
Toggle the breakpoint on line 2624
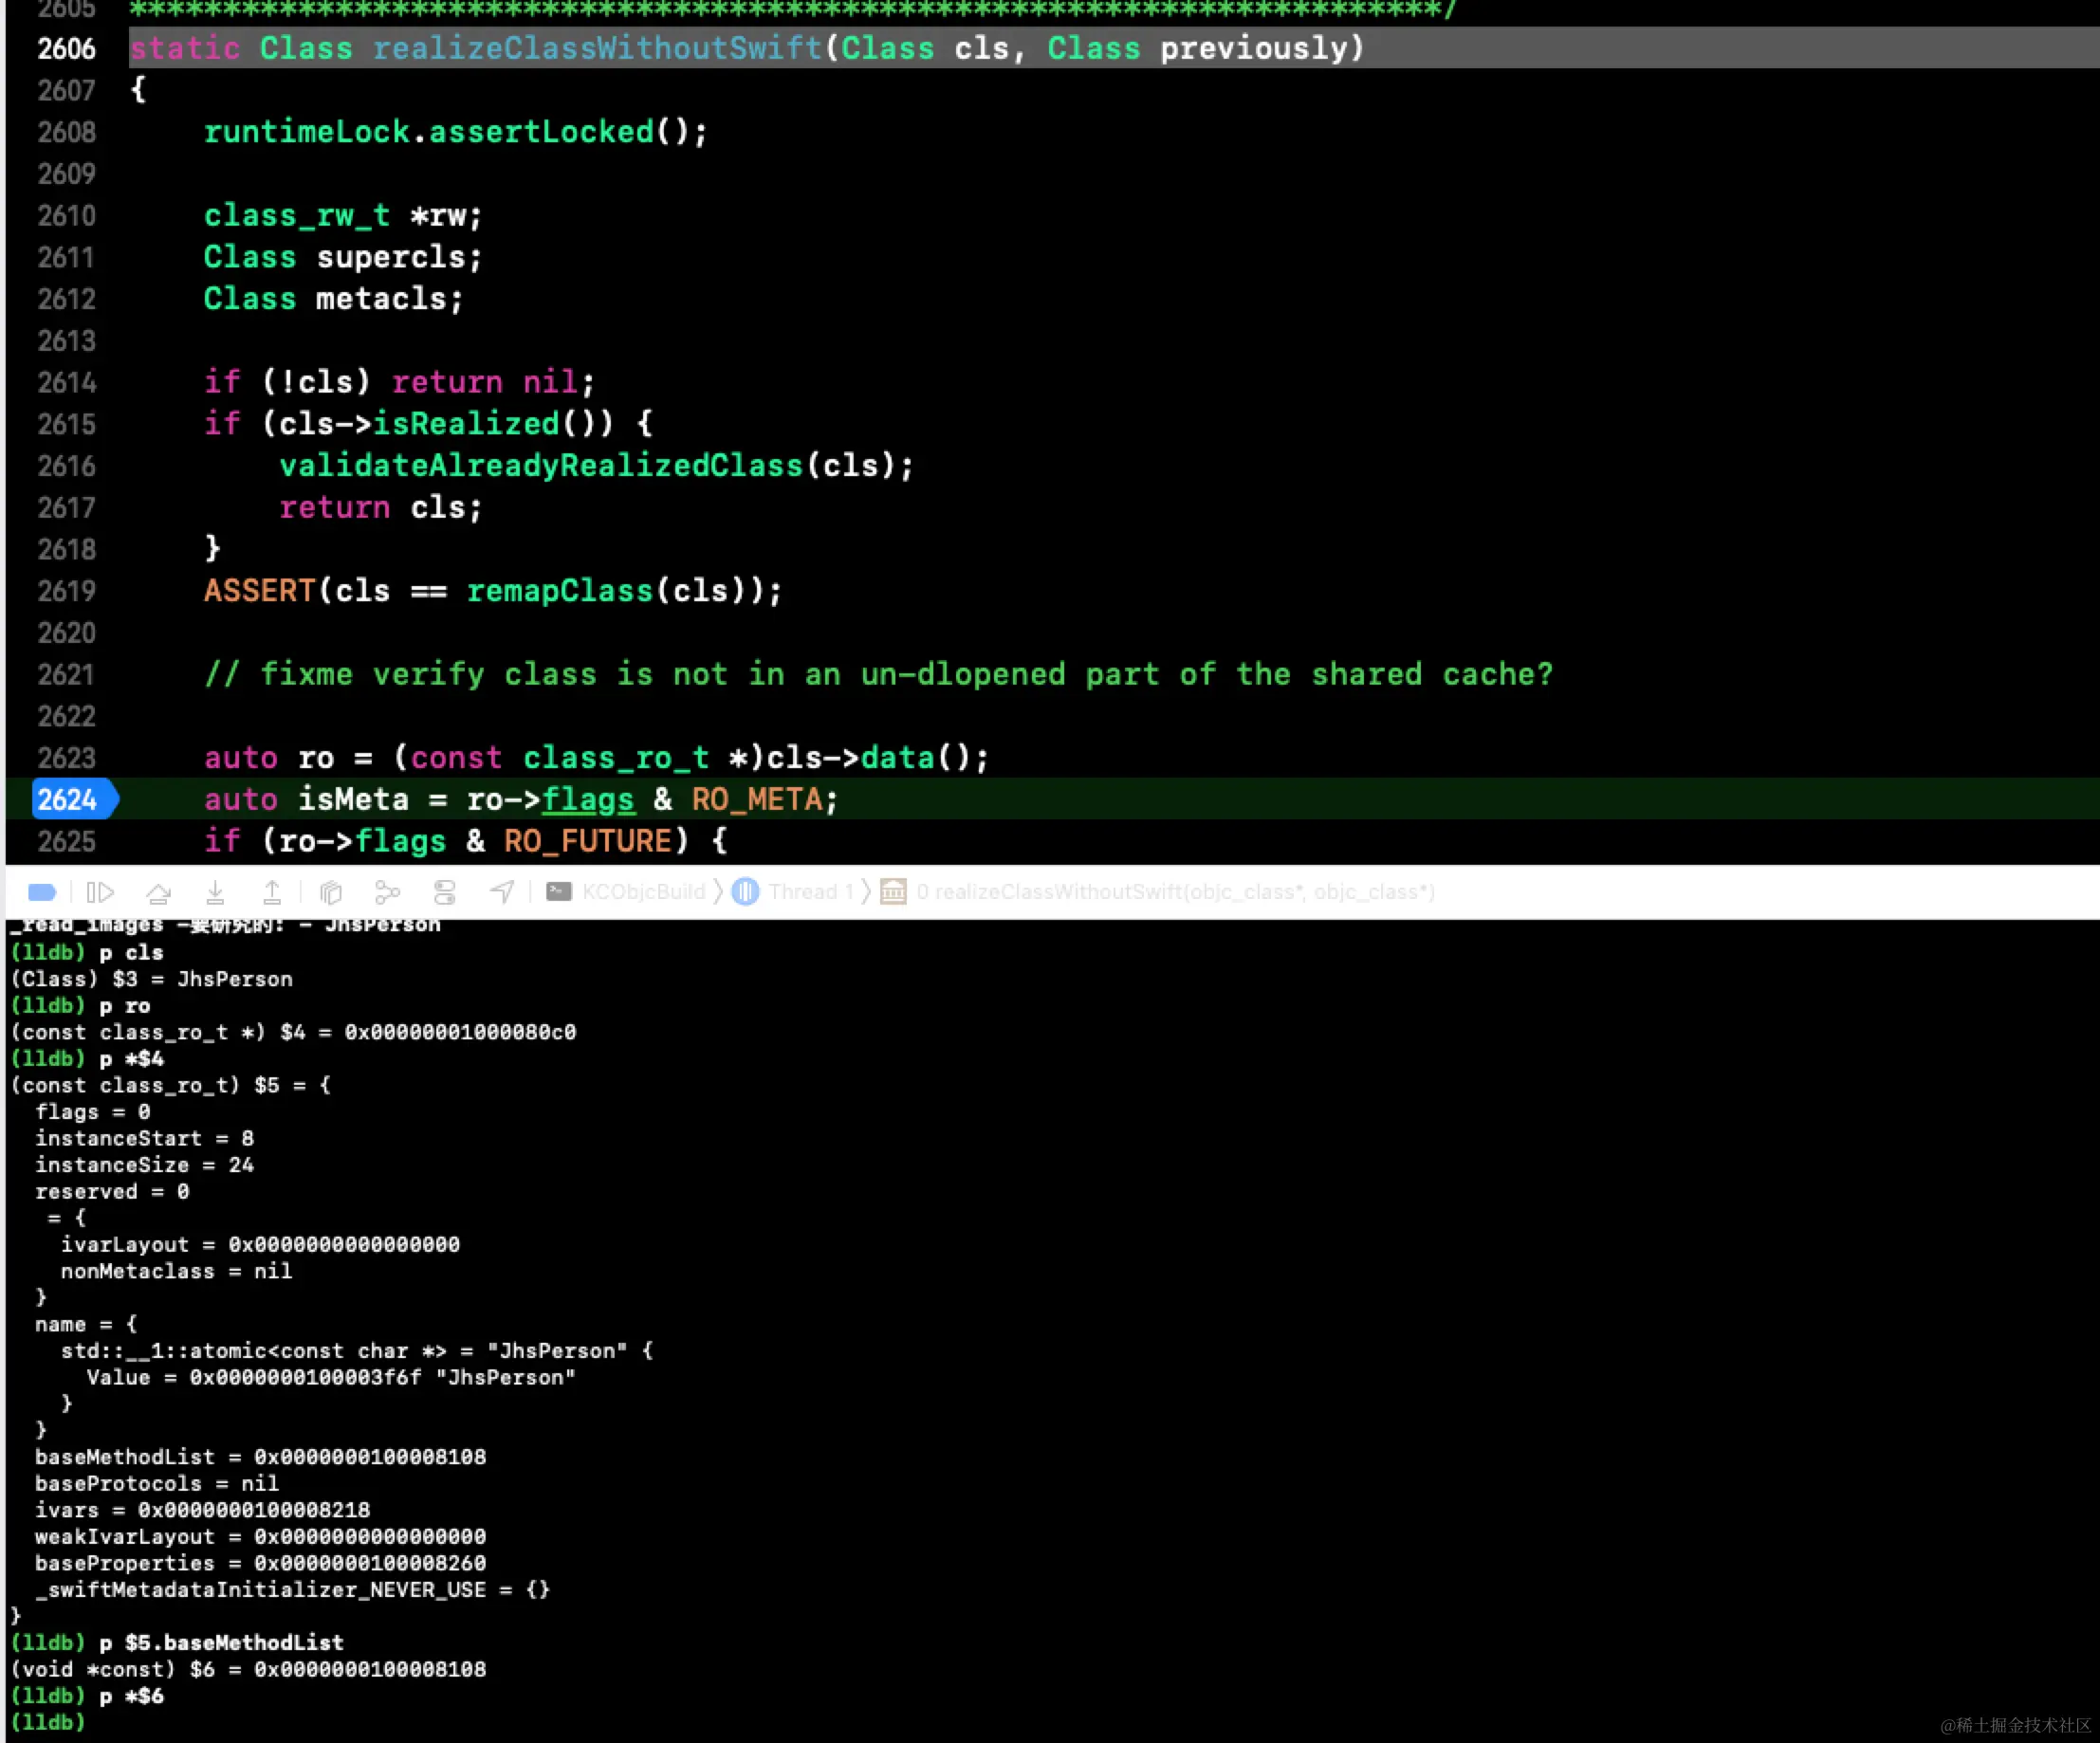click(x=68, y=800)
